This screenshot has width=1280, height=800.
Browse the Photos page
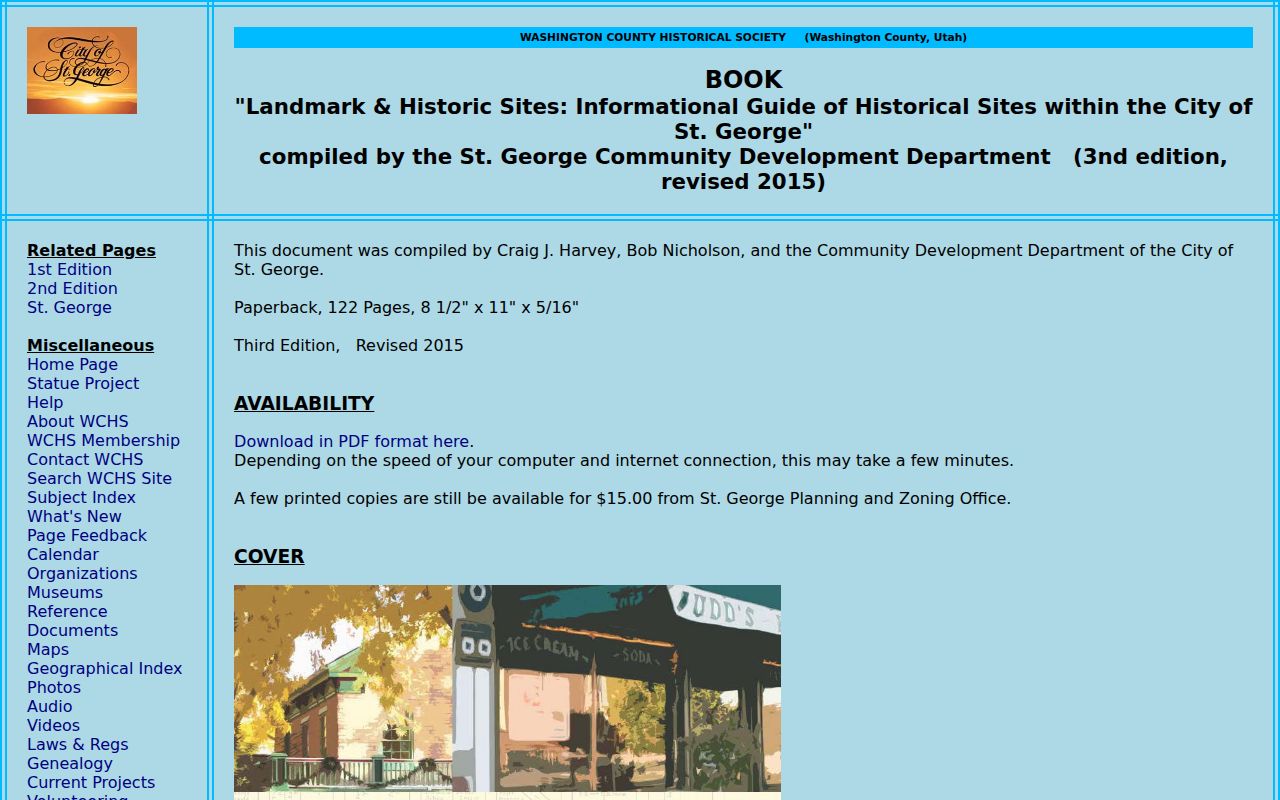54,687
